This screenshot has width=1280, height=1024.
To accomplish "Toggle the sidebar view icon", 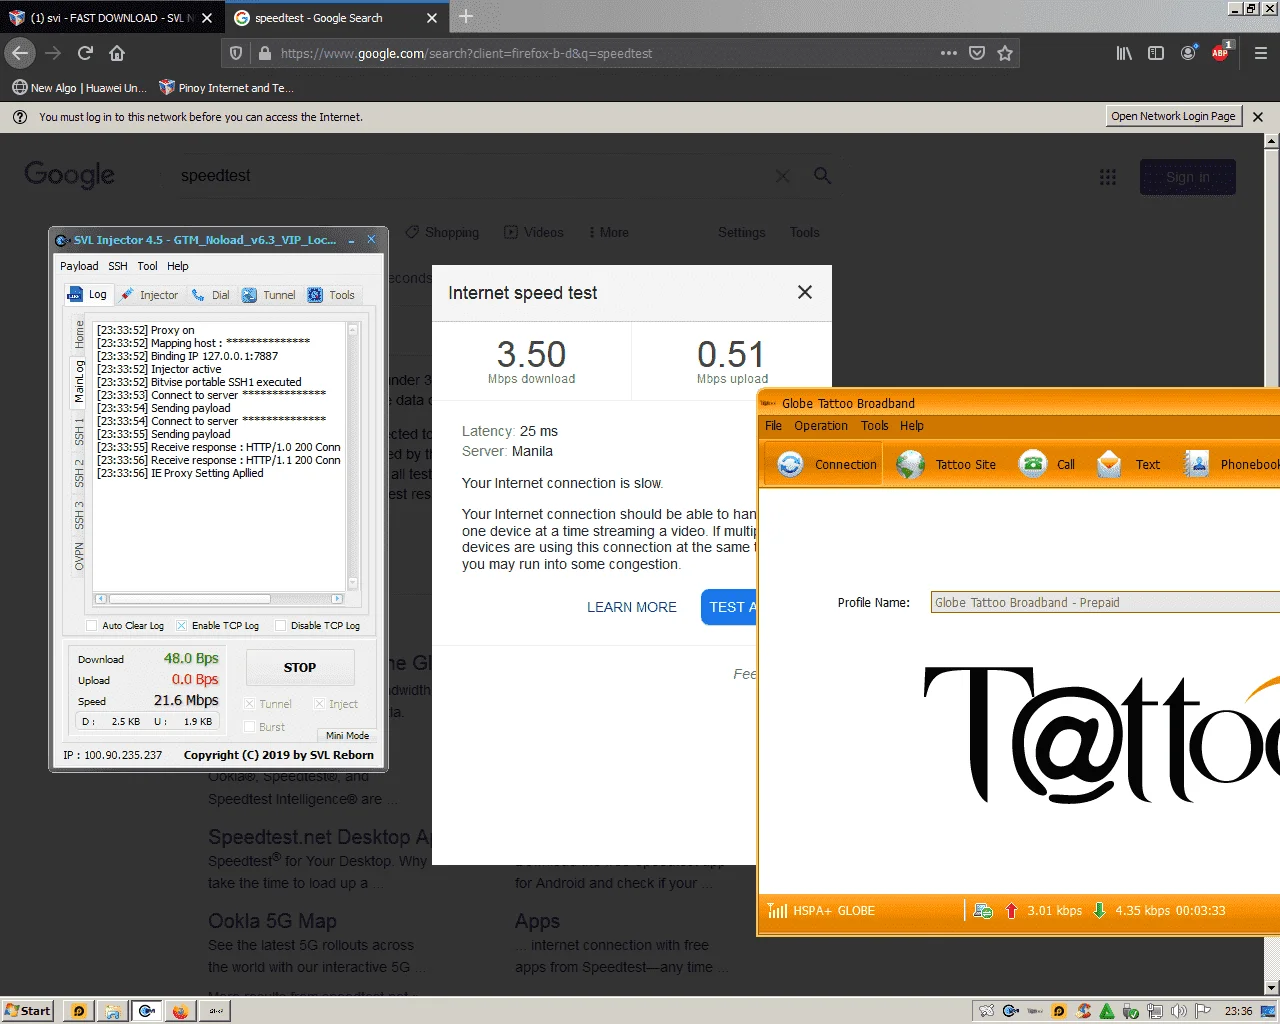I will point(1156,53).
